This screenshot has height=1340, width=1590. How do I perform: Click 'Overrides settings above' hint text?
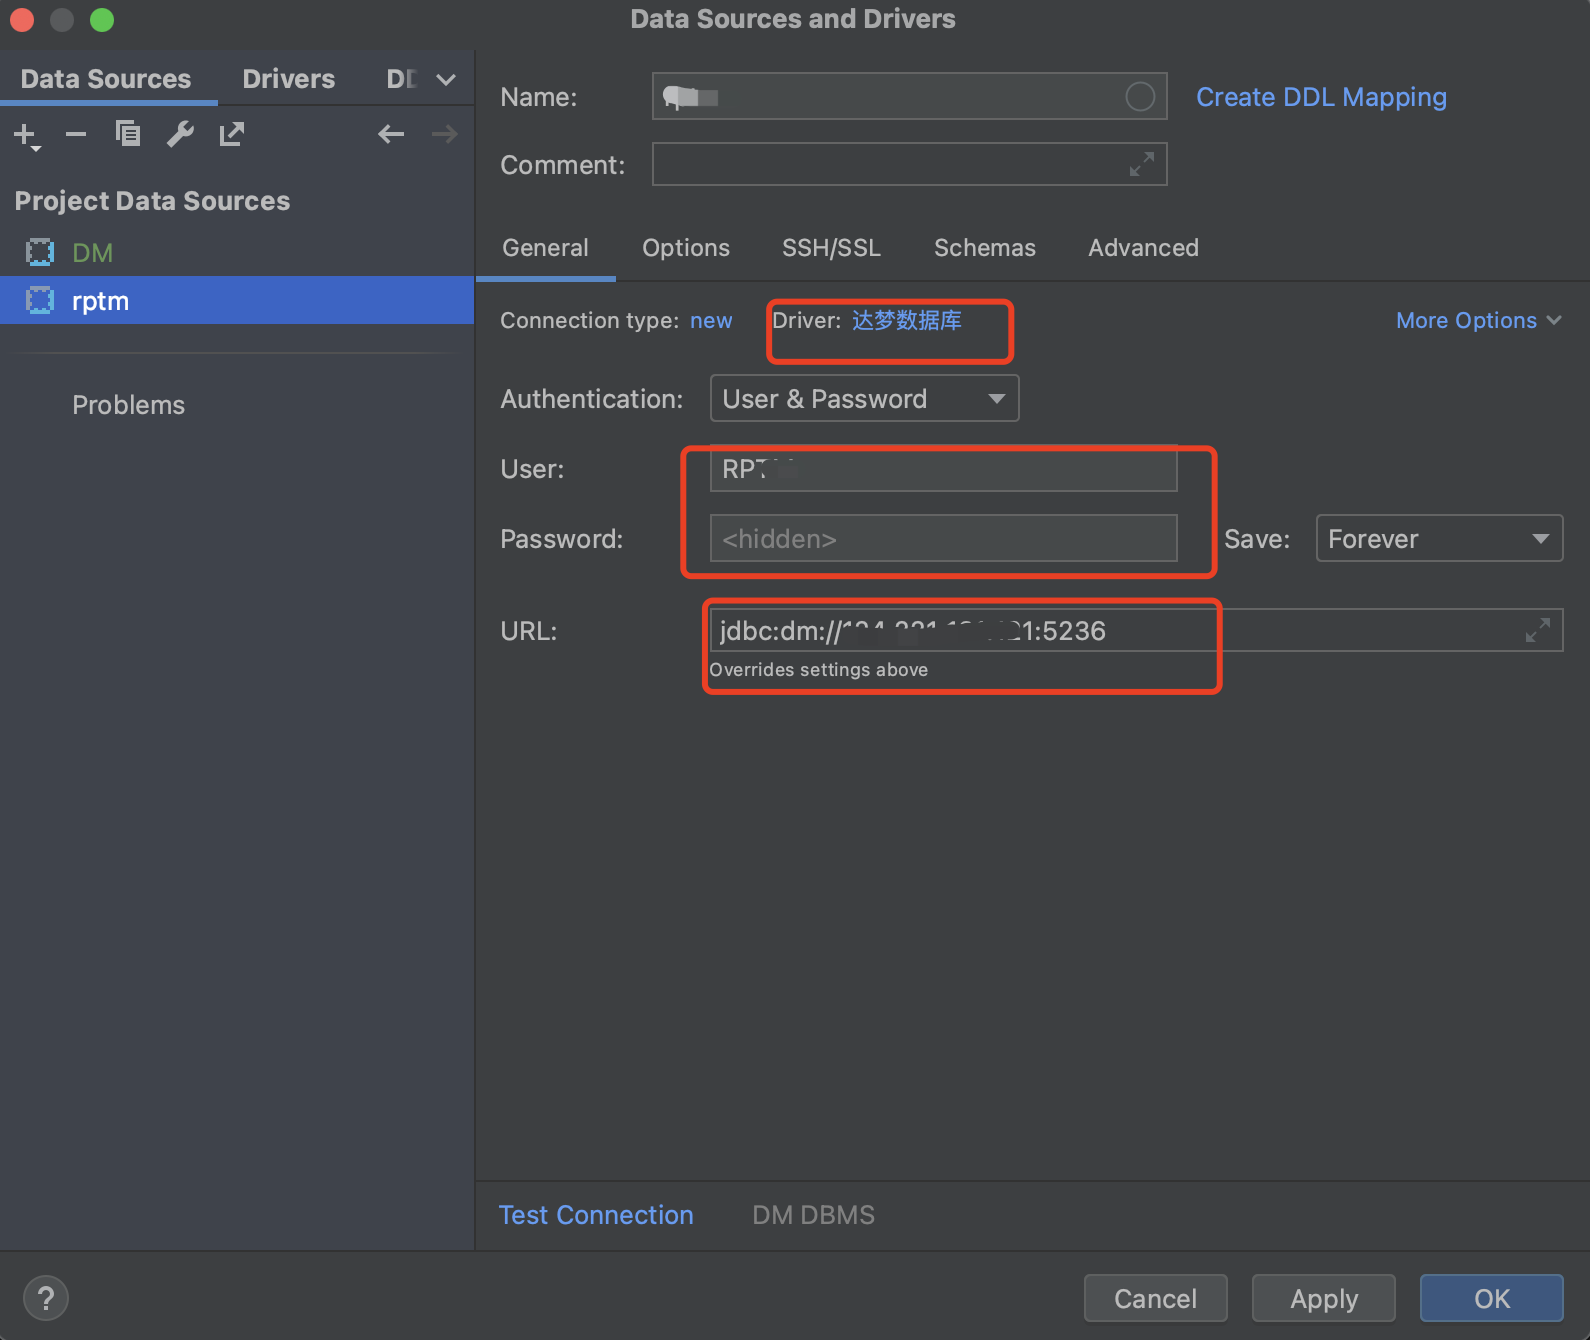pyautogui.click(x=819, y=670)
